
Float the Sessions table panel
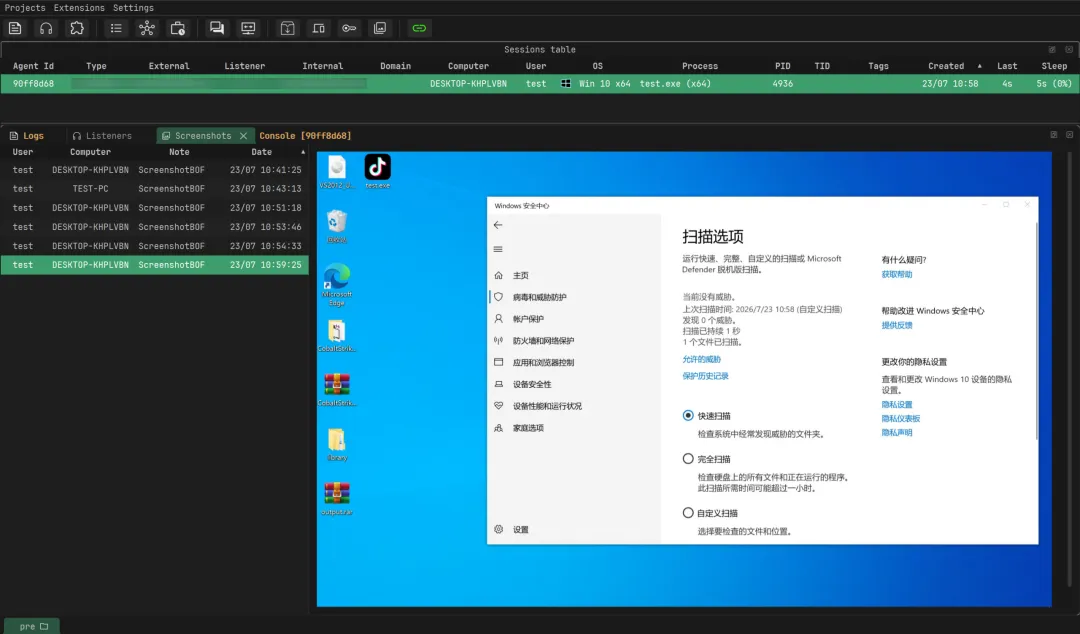[1052, 50]
